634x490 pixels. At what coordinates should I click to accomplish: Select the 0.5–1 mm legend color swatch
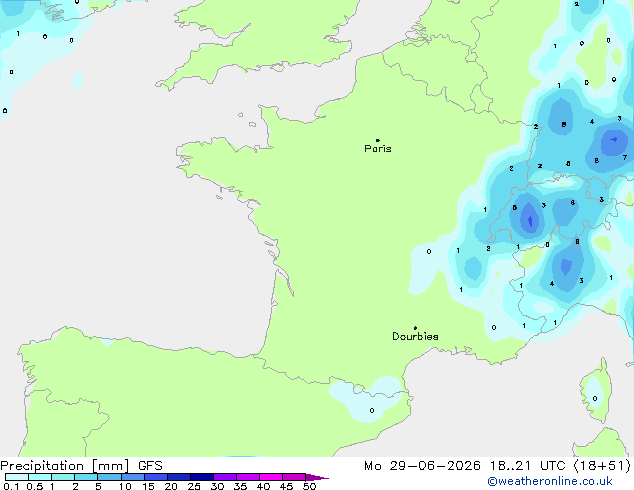(x=40, y=477)
